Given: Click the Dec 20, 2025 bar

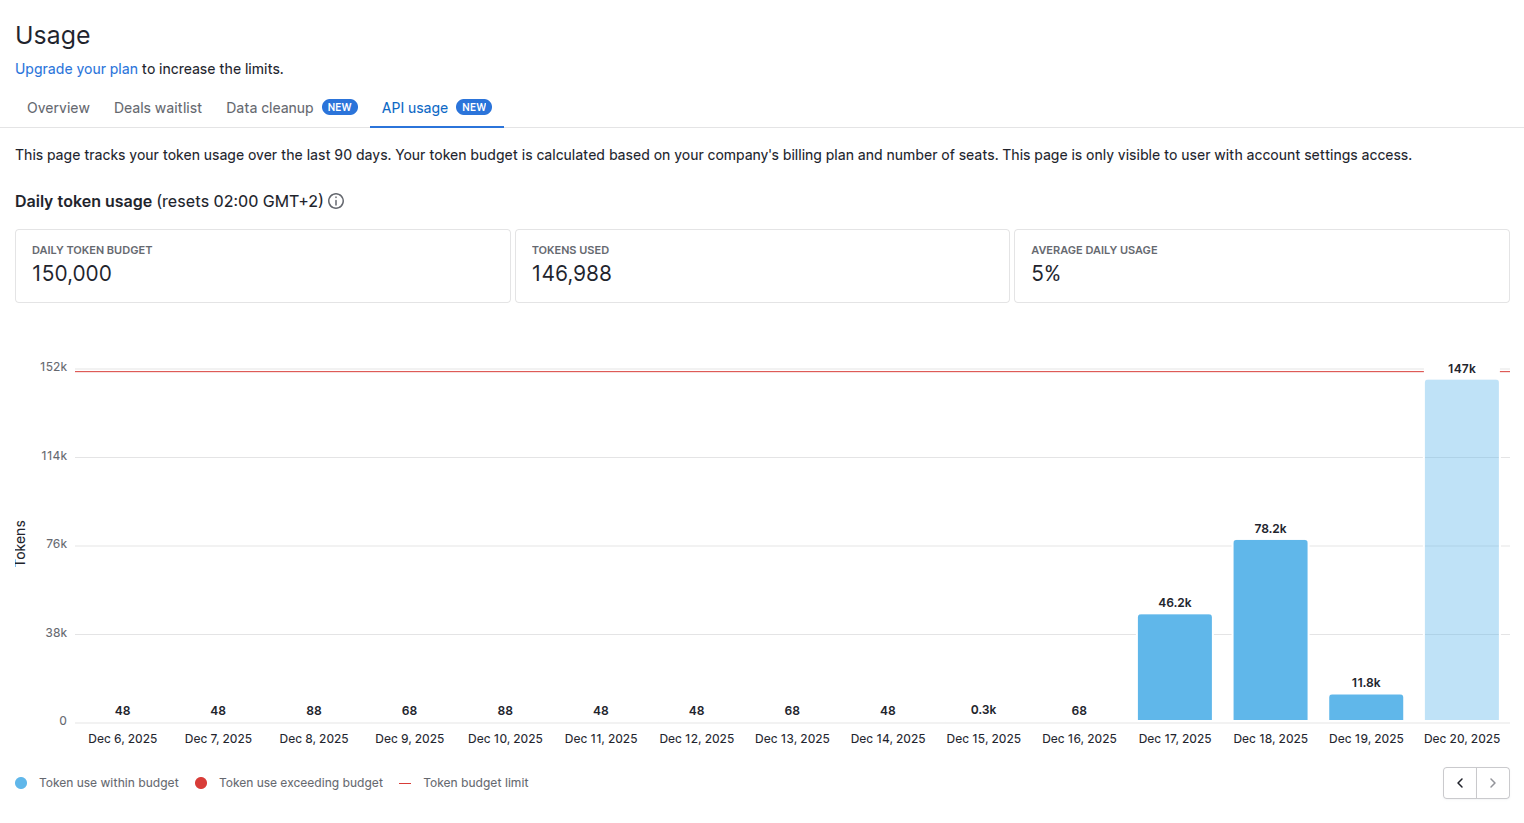Looking at the screenshot, I should pos(1461,550).
